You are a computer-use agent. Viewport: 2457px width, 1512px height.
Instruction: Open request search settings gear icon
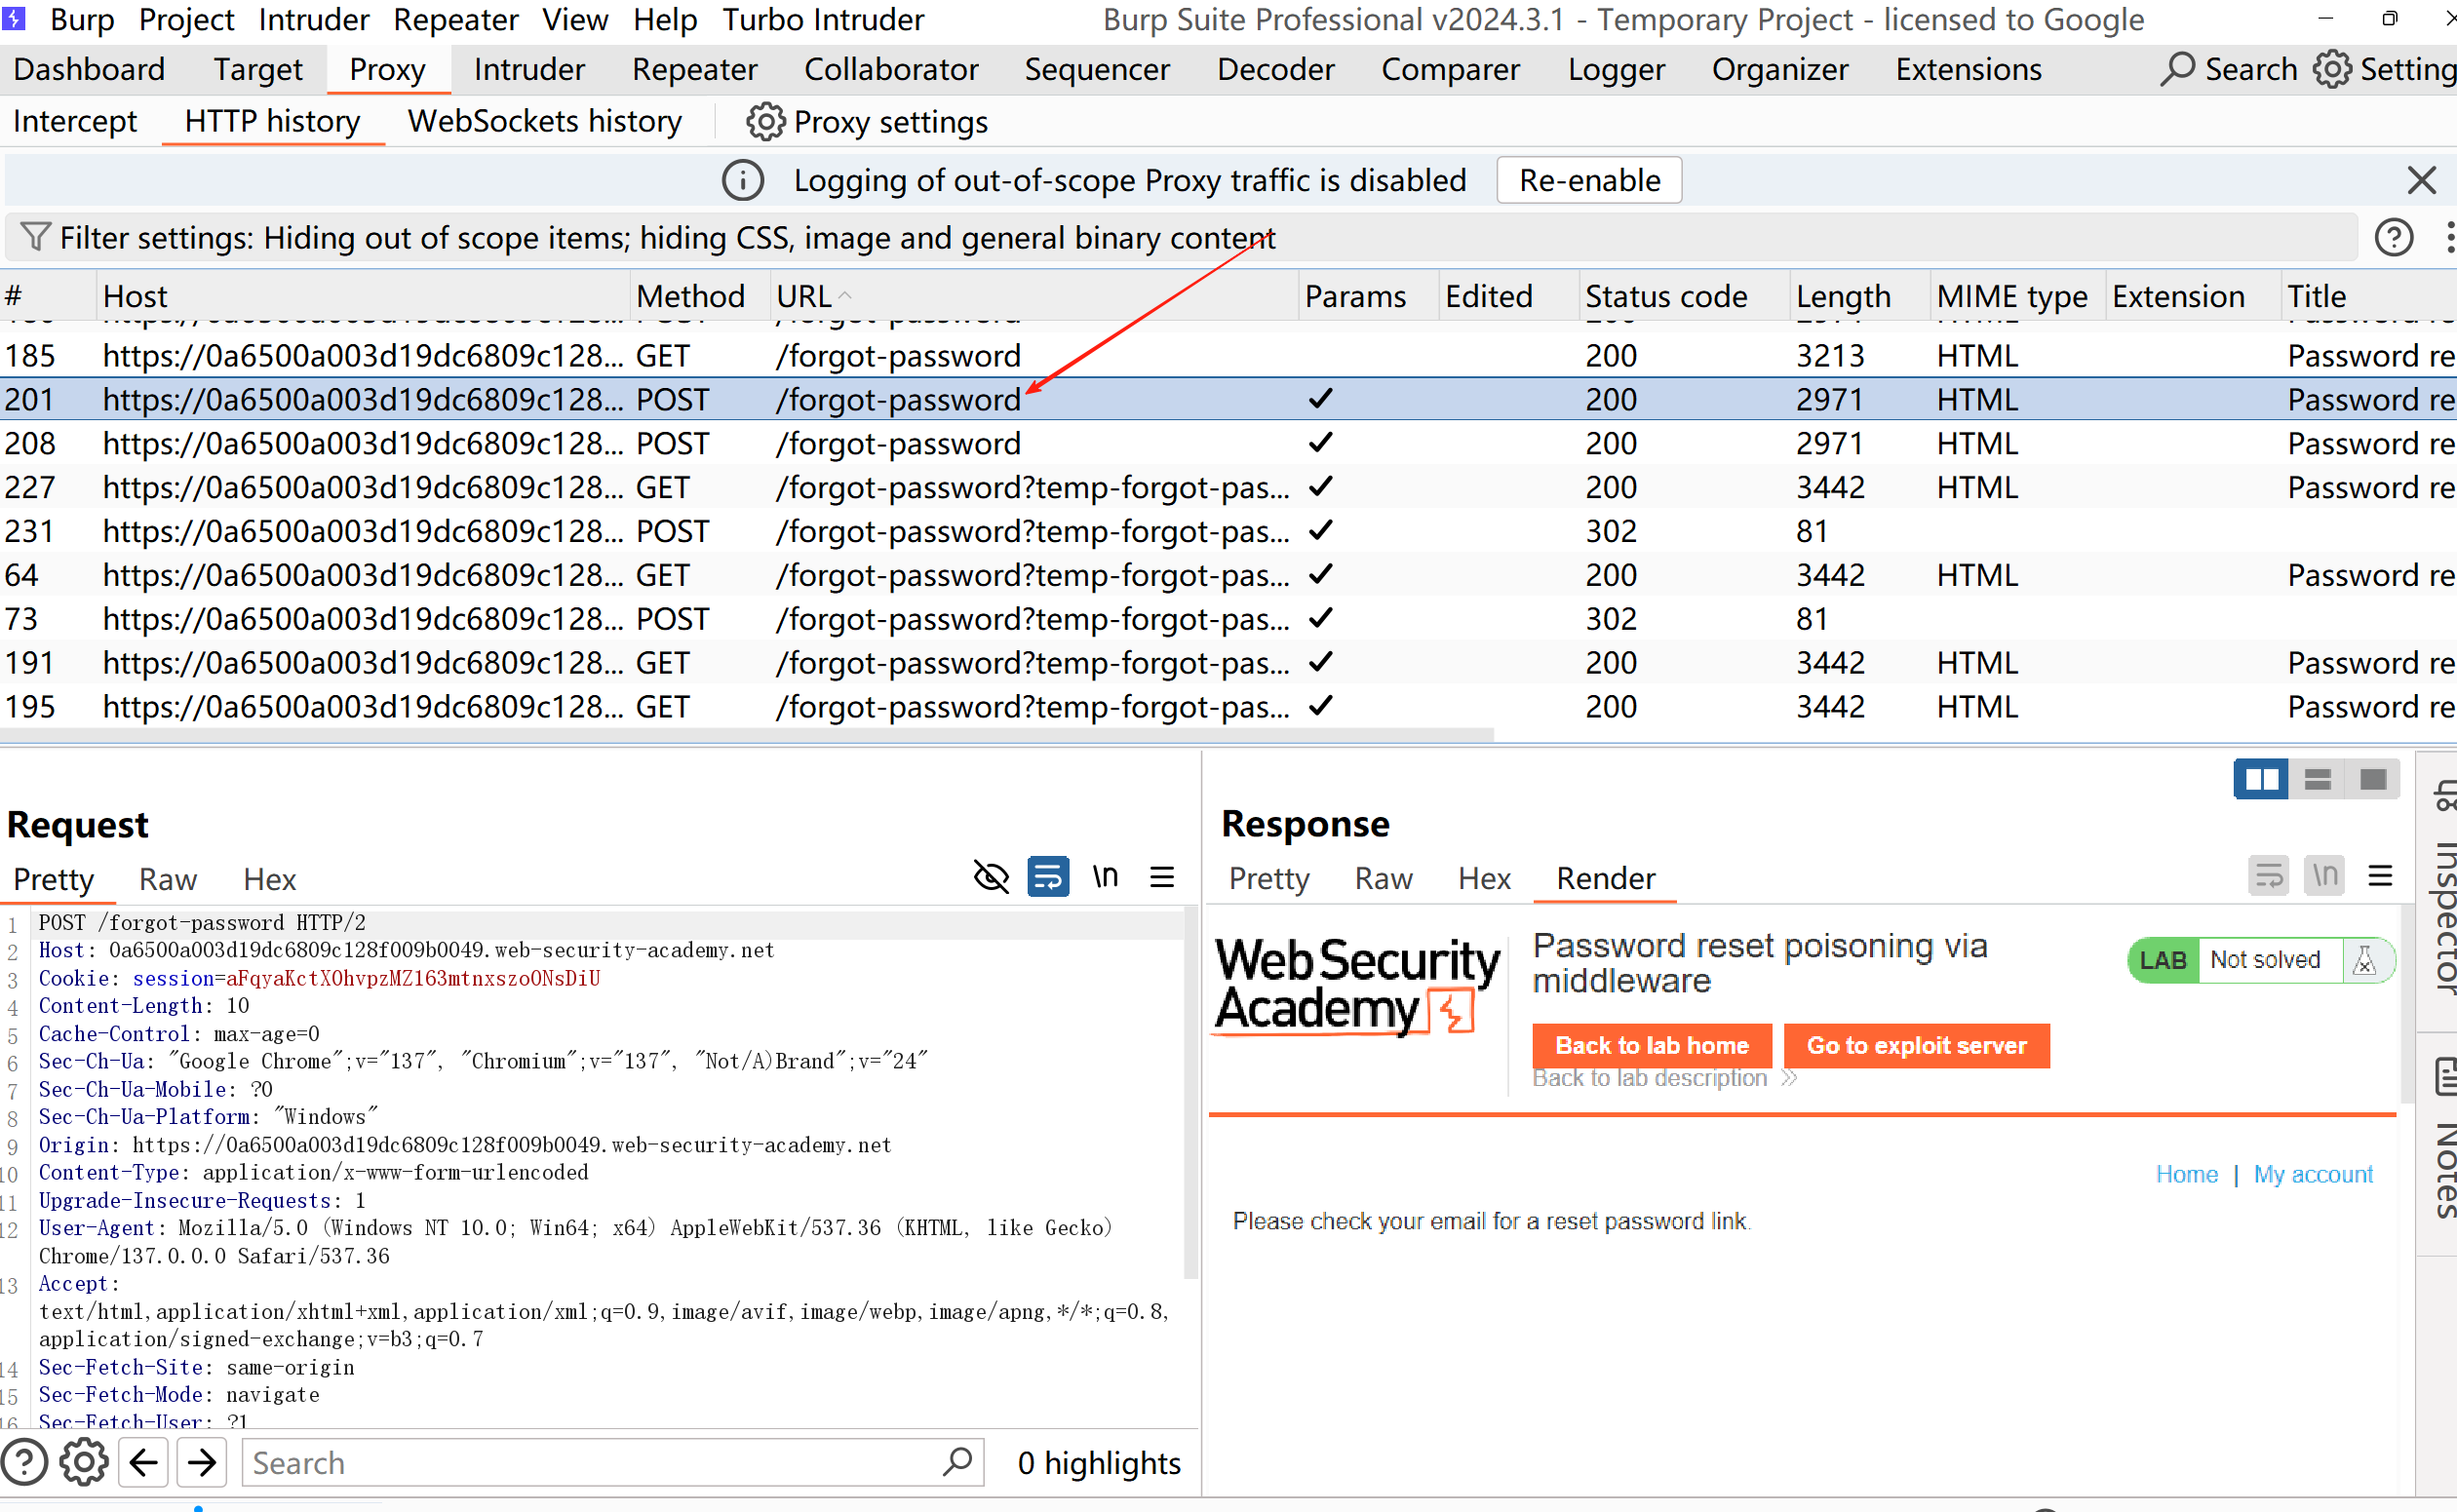point(84,1463)
